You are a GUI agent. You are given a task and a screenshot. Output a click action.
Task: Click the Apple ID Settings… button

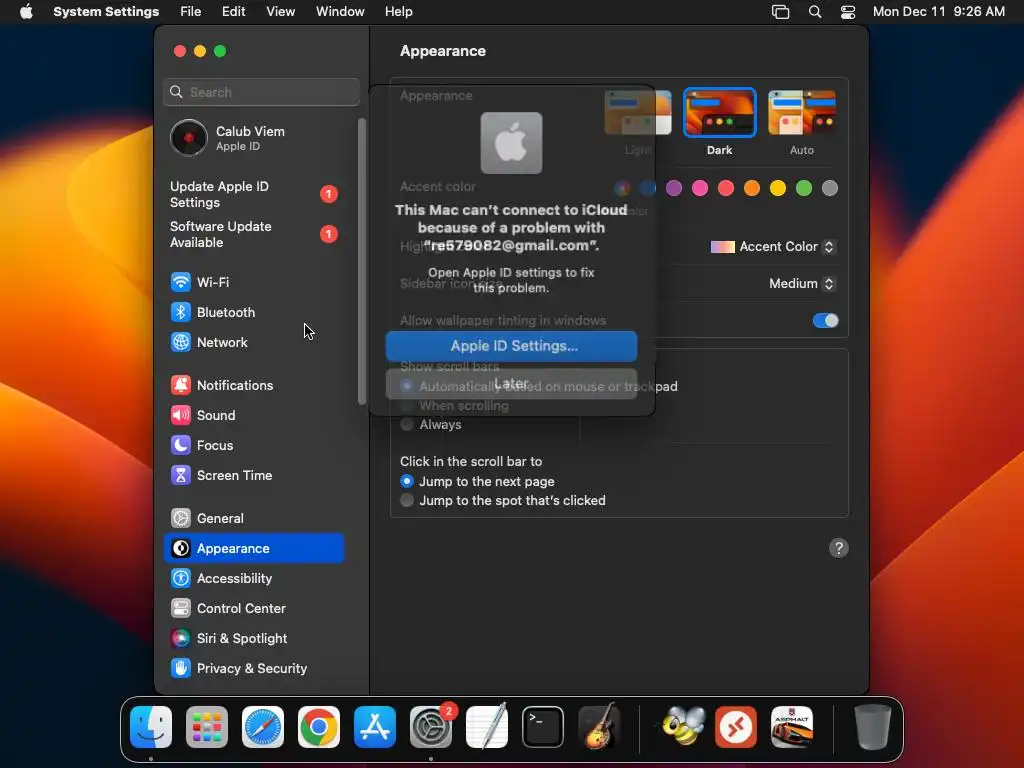511,346
